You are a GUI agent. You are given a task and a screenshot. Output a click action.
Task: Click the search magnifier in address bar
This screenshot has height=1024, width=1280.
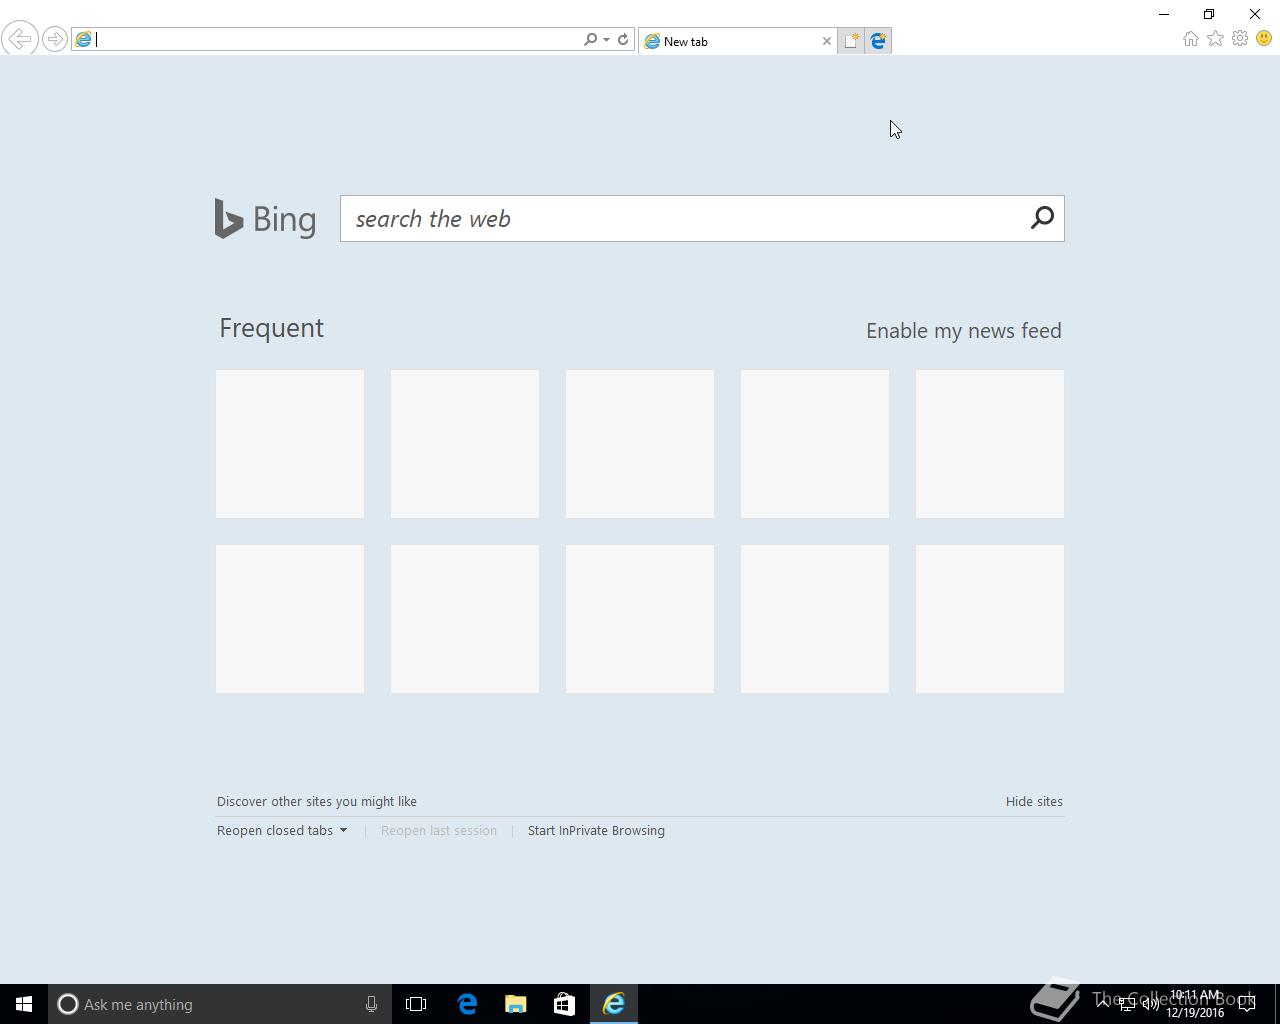590,39
